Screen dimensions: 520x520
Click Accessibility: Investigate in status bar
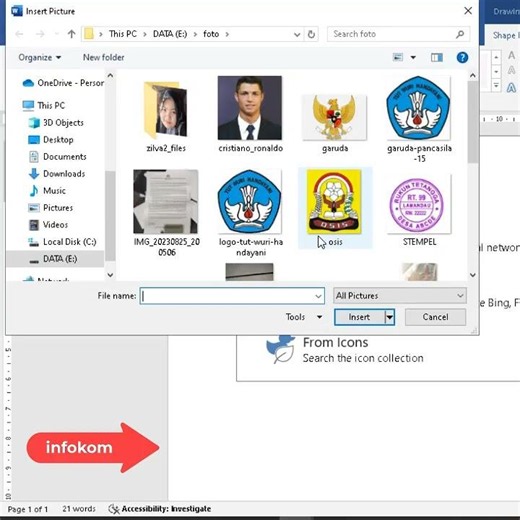pos(160,509)
